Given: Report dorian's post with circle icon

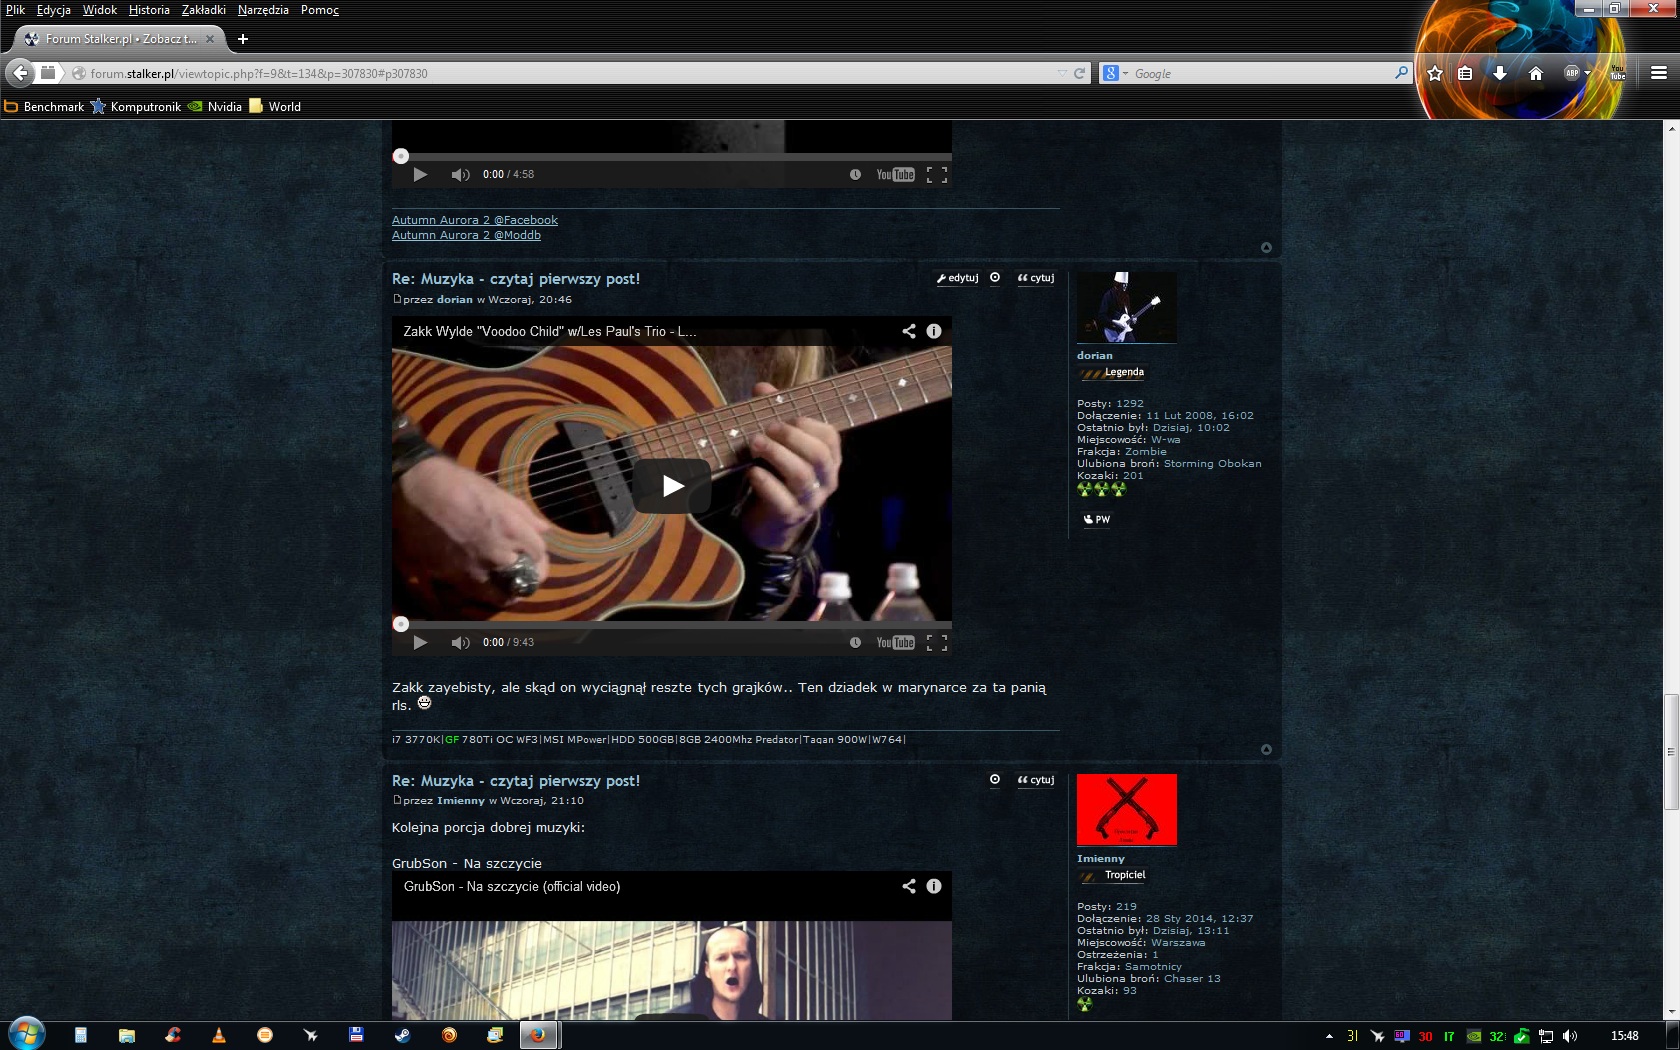Looking at the screenshot, I should point(995,278).
